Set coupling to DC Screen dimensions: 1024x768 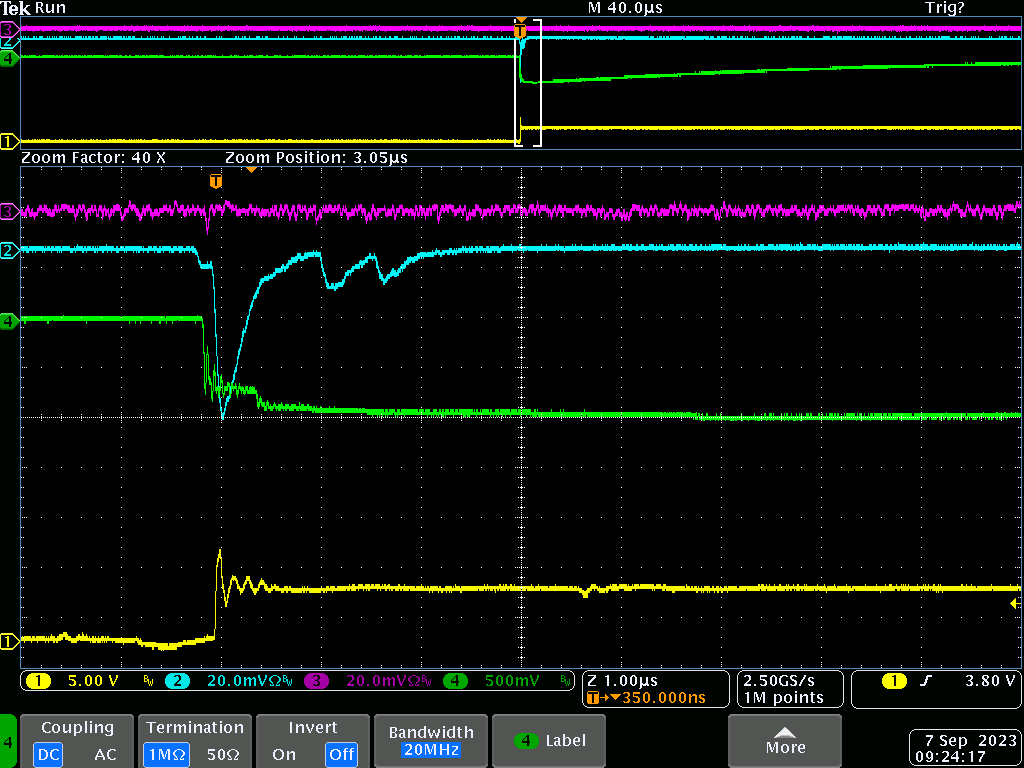(x=48, y=754)
